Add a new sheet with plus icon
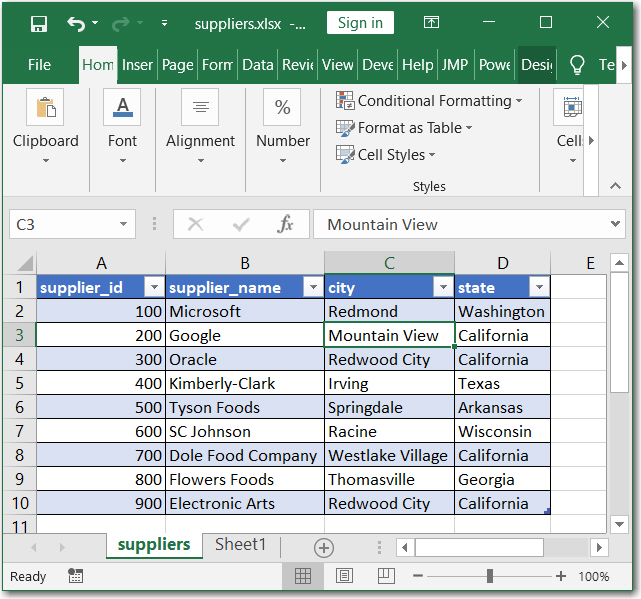Viewport: 641px width, 599px height. 323,547
